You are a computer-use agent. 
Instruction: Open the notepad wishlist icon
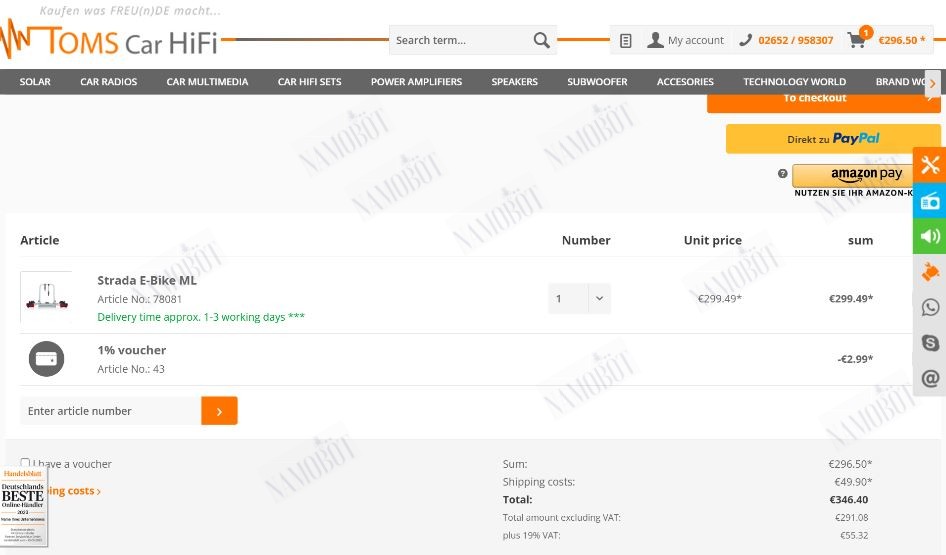[626, 40]
